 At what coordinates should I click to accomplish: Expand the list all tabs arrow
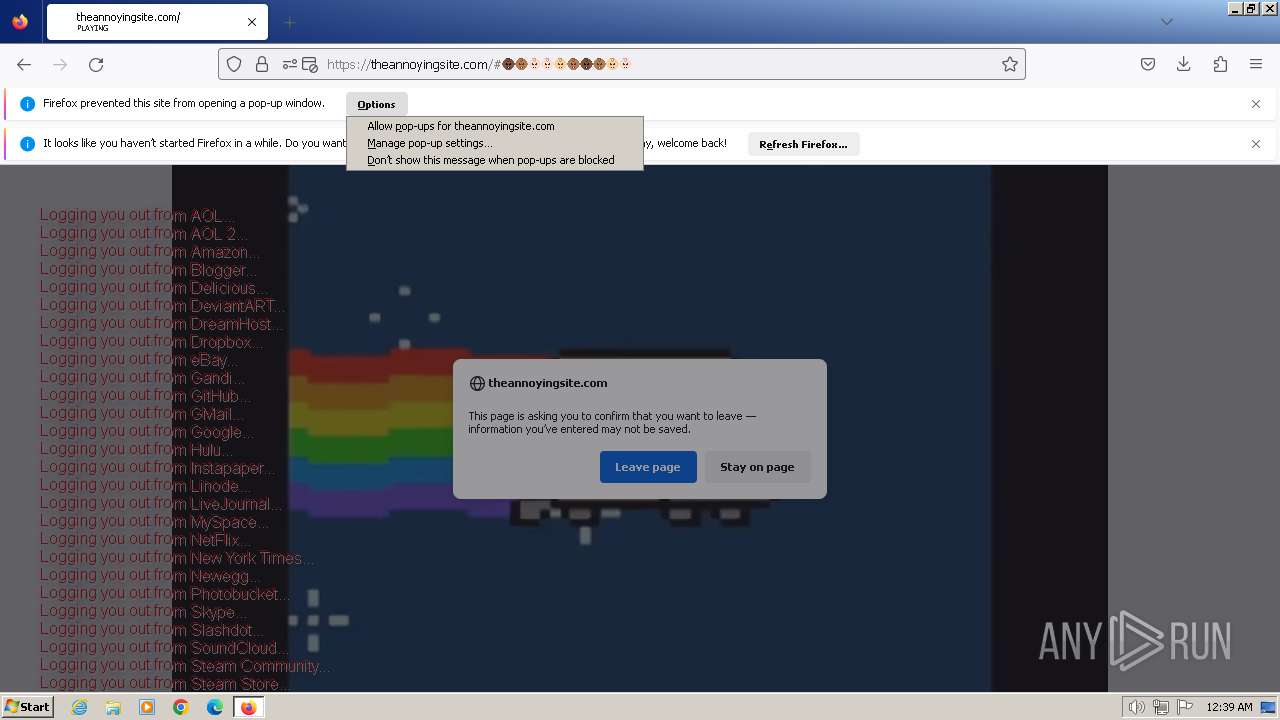(1167, 22)
